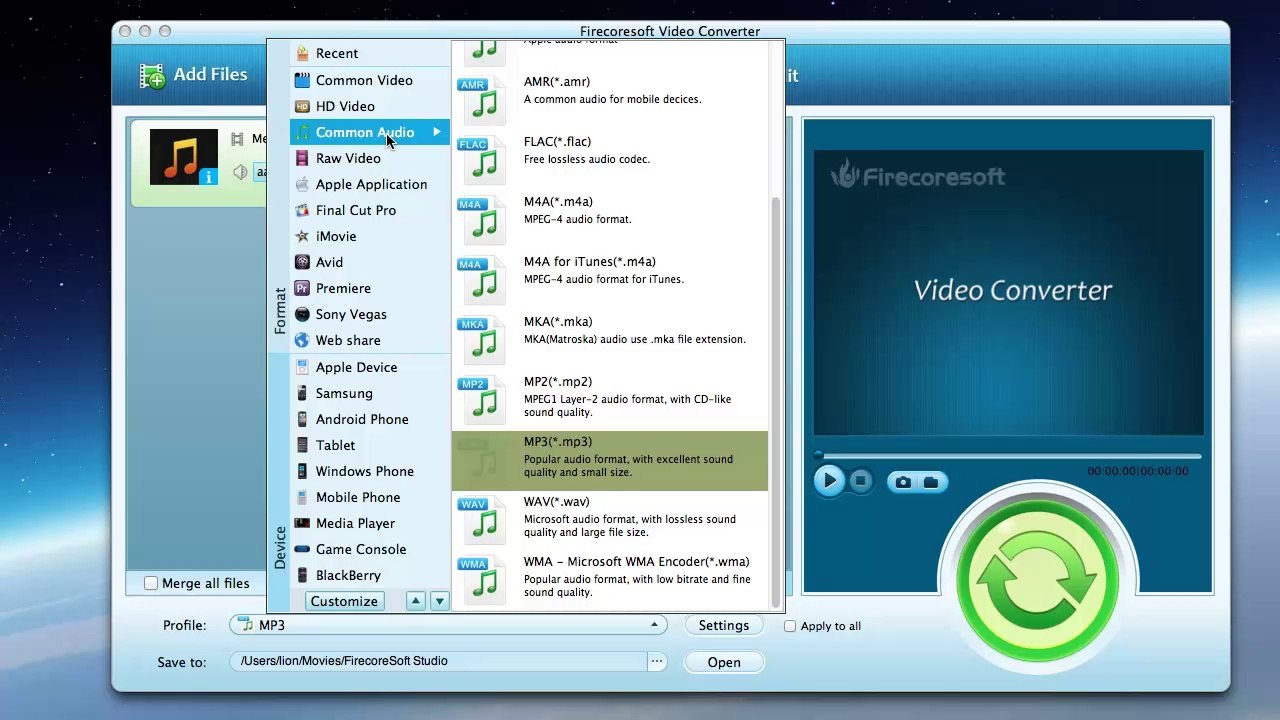Click the Web share globe icon
The height and width of the screenshot is (720, 1280).
point(302,340)
